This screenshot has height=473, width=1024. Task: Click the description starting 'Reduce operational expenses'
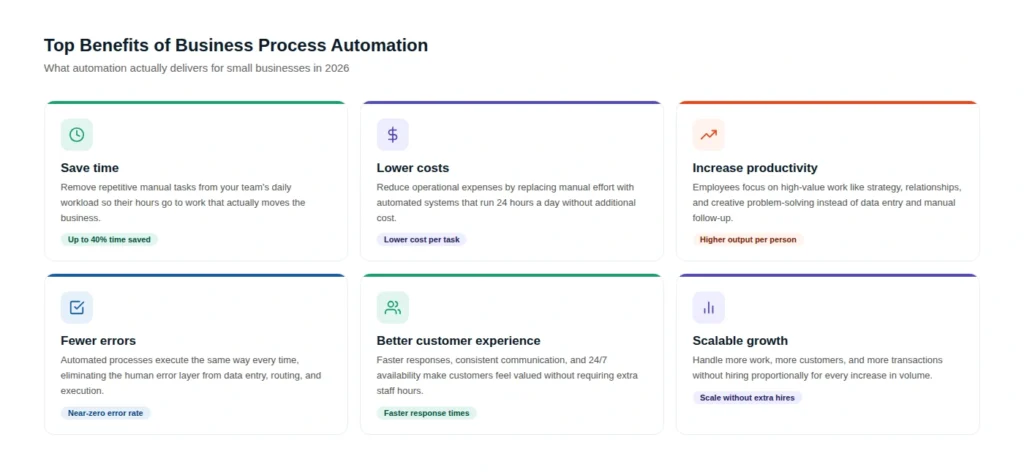pos(506,203)
